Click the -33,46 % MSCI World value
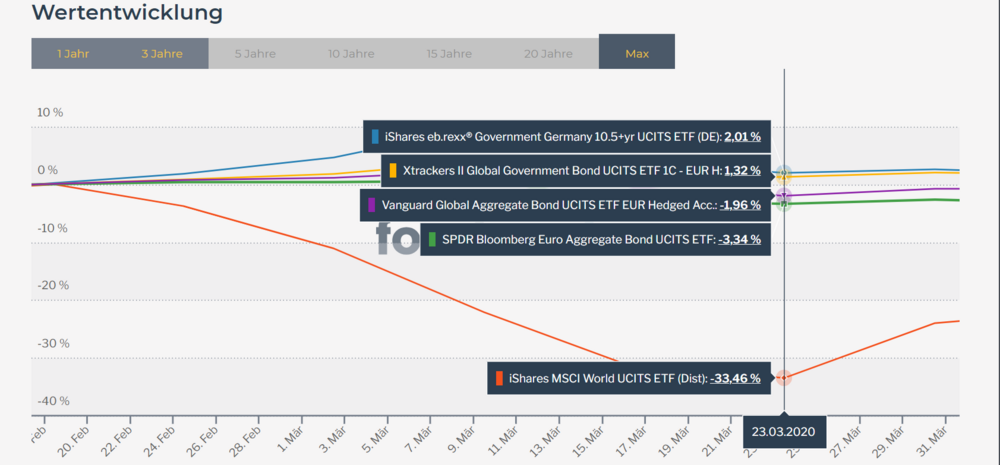This screenshot has width=1000, height=465. 735,378
